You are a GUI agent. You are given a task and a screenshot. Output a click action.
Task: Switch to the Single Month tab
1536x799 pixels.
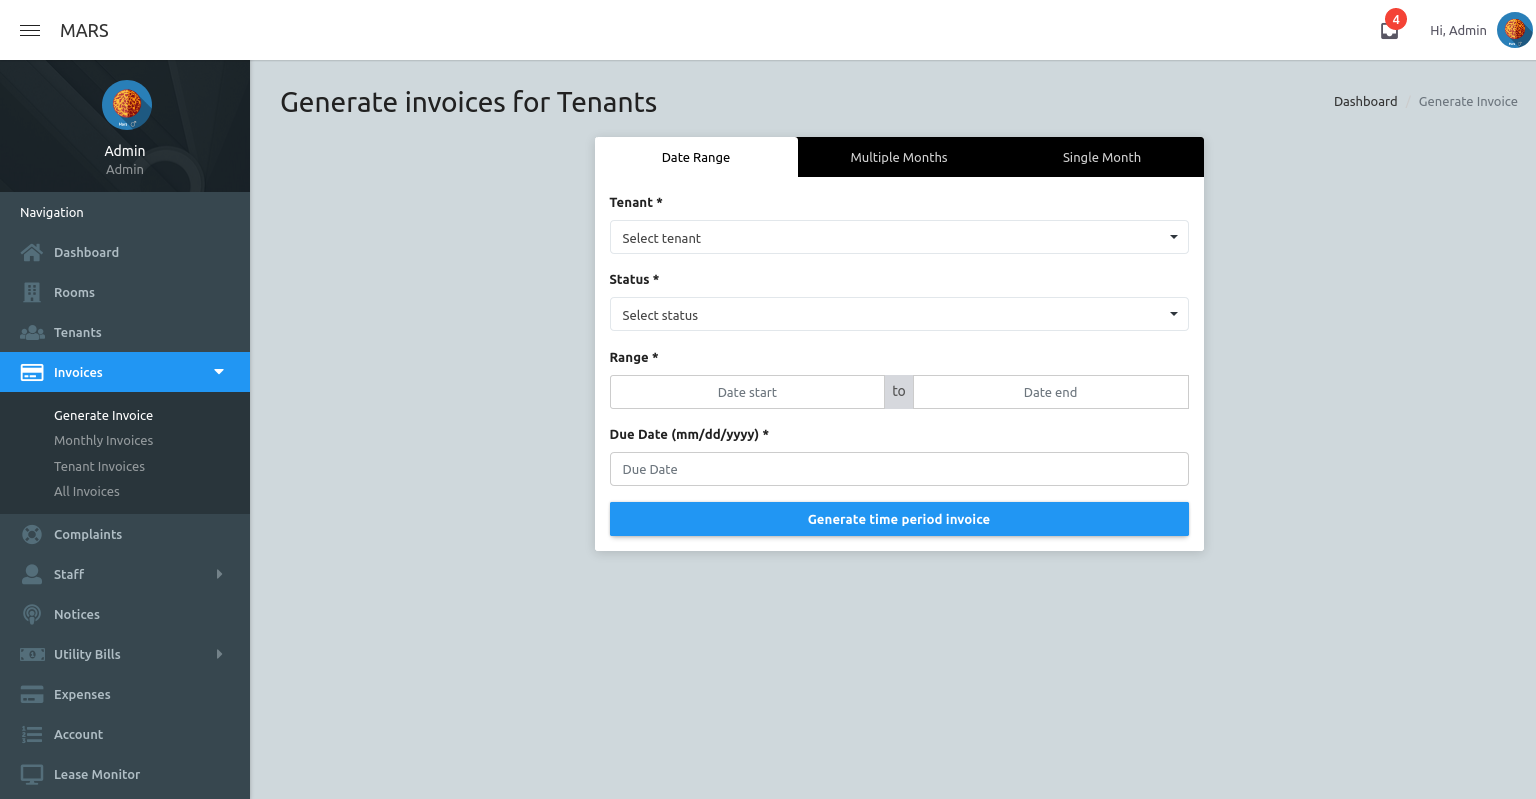click(1101, 157)
